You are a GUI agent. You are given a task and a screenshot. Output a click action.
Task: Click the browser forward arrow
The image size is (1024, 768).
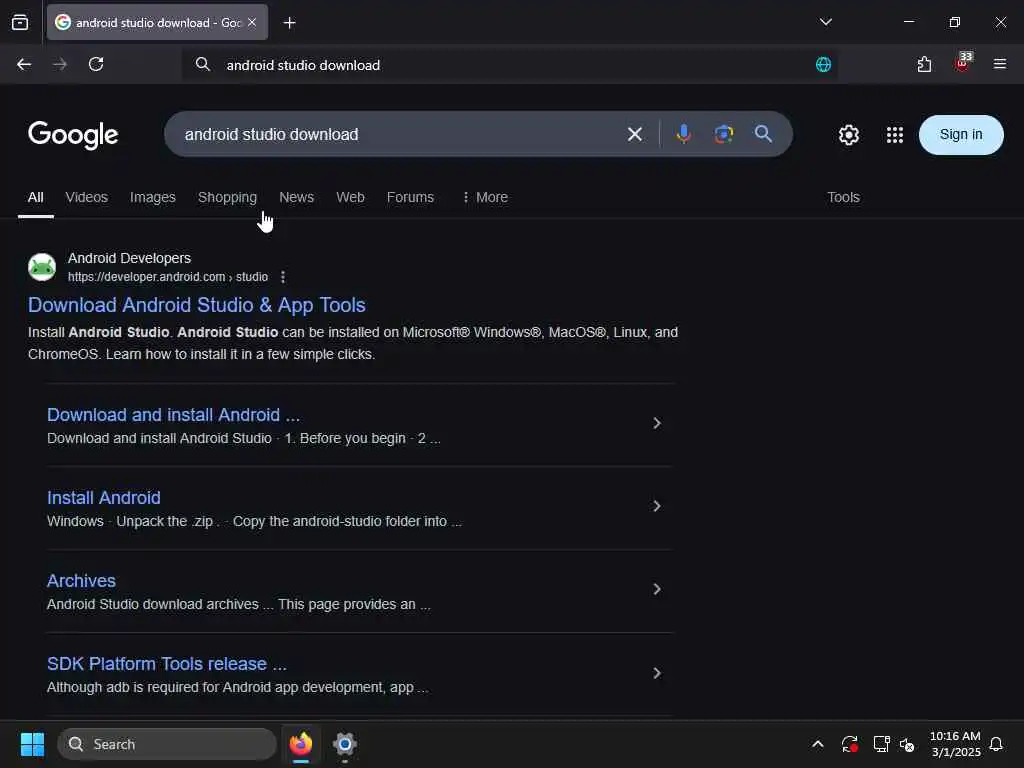(x=59, y=64)
